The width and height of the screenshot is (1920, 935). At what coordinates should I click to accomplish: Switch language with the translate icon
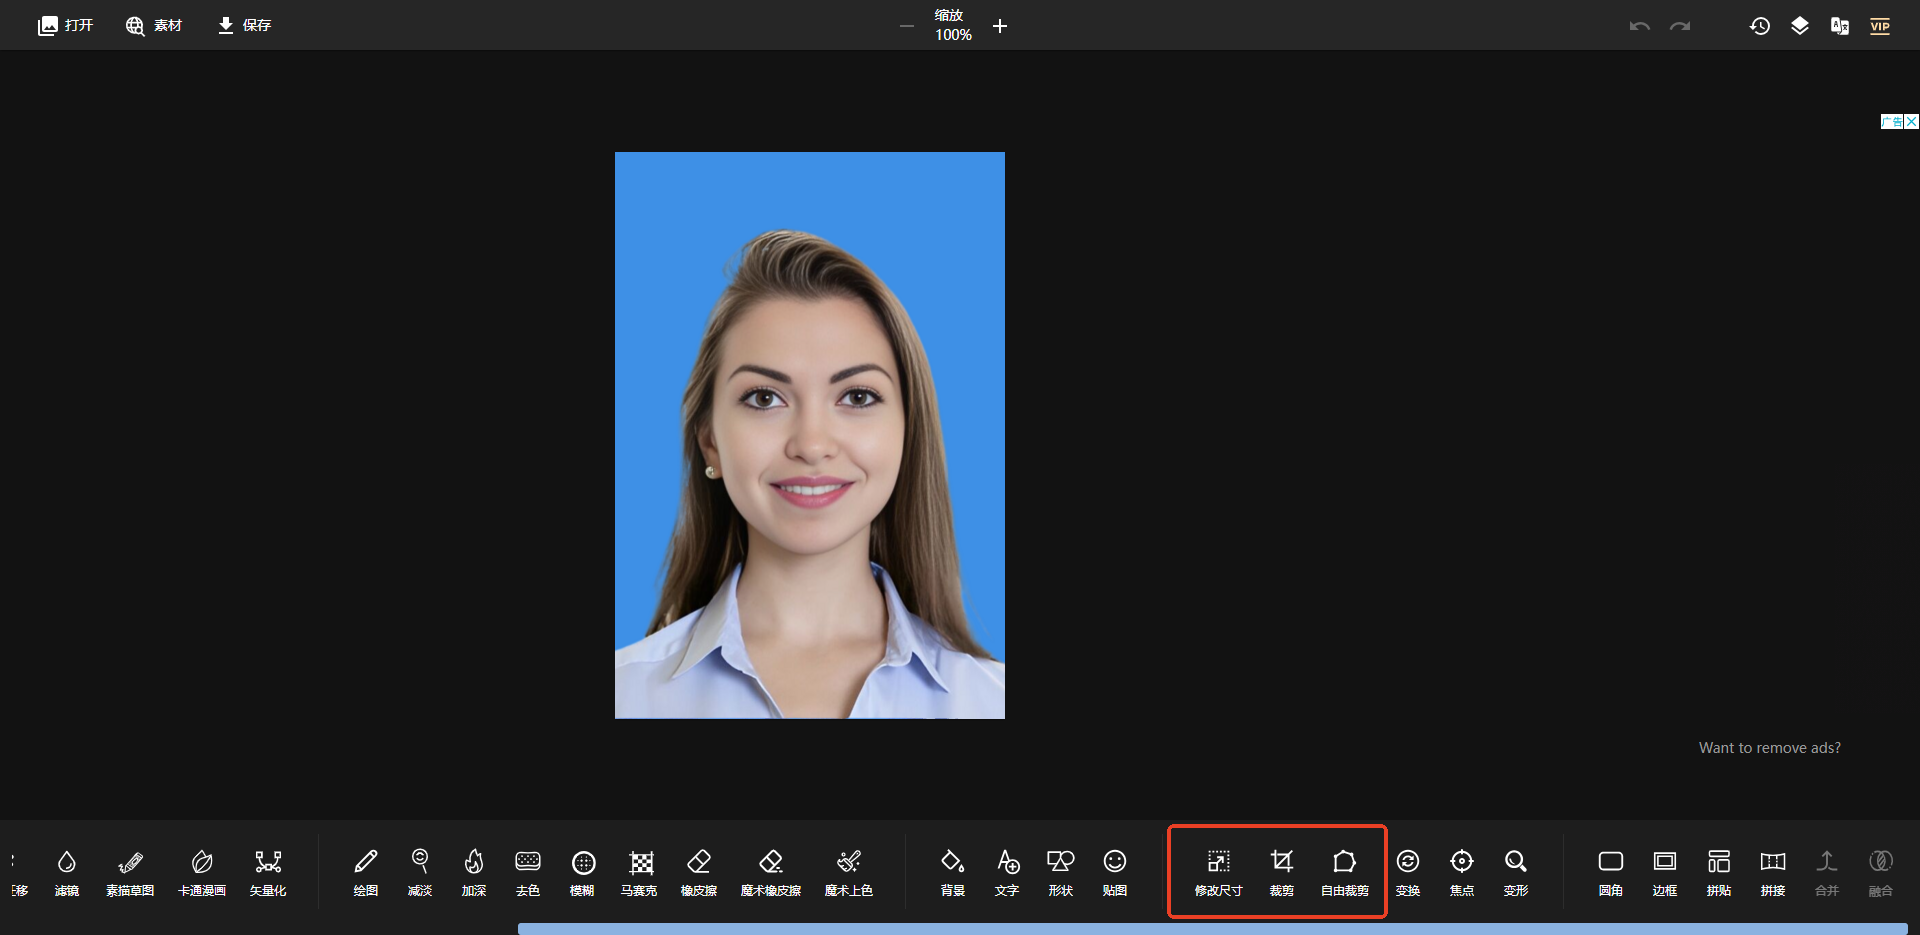coord(1839,26)
